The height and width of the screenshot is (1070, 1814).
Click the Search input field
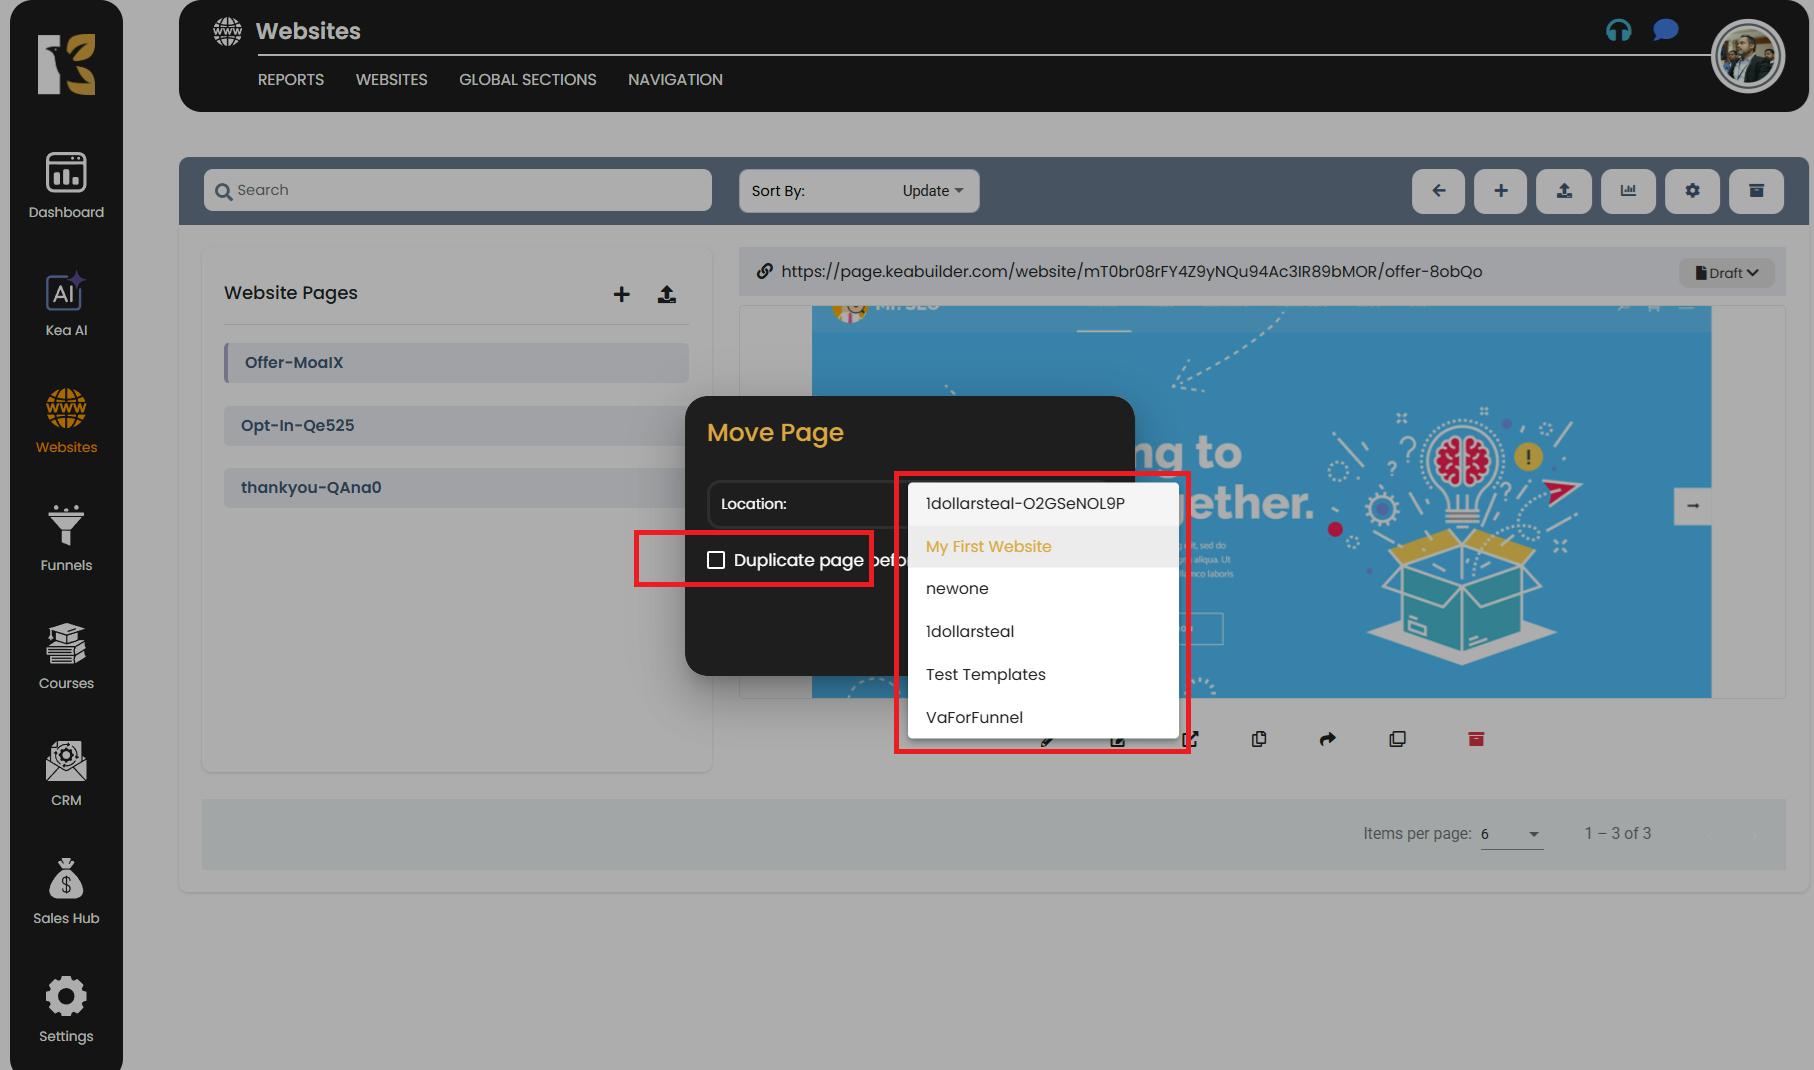click(x=458, y=190)
